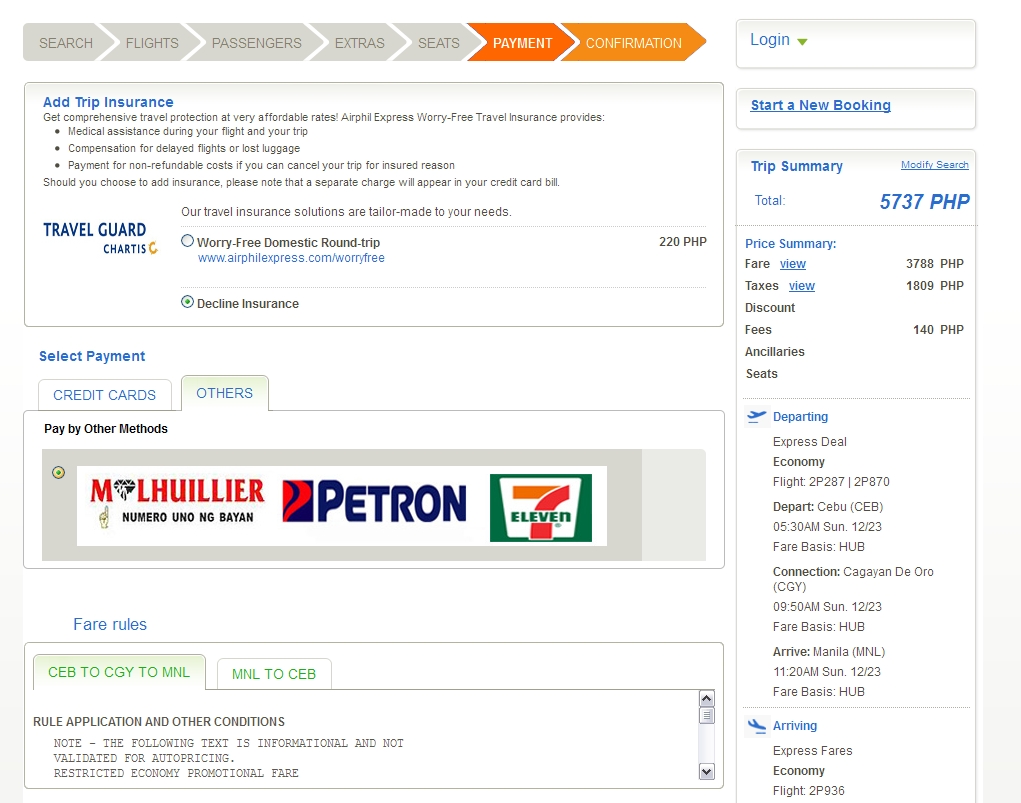The width and height of the screenshot is (1021, 803).
Task: Click the Fare rules heading
Action: (x=110, y=625)
